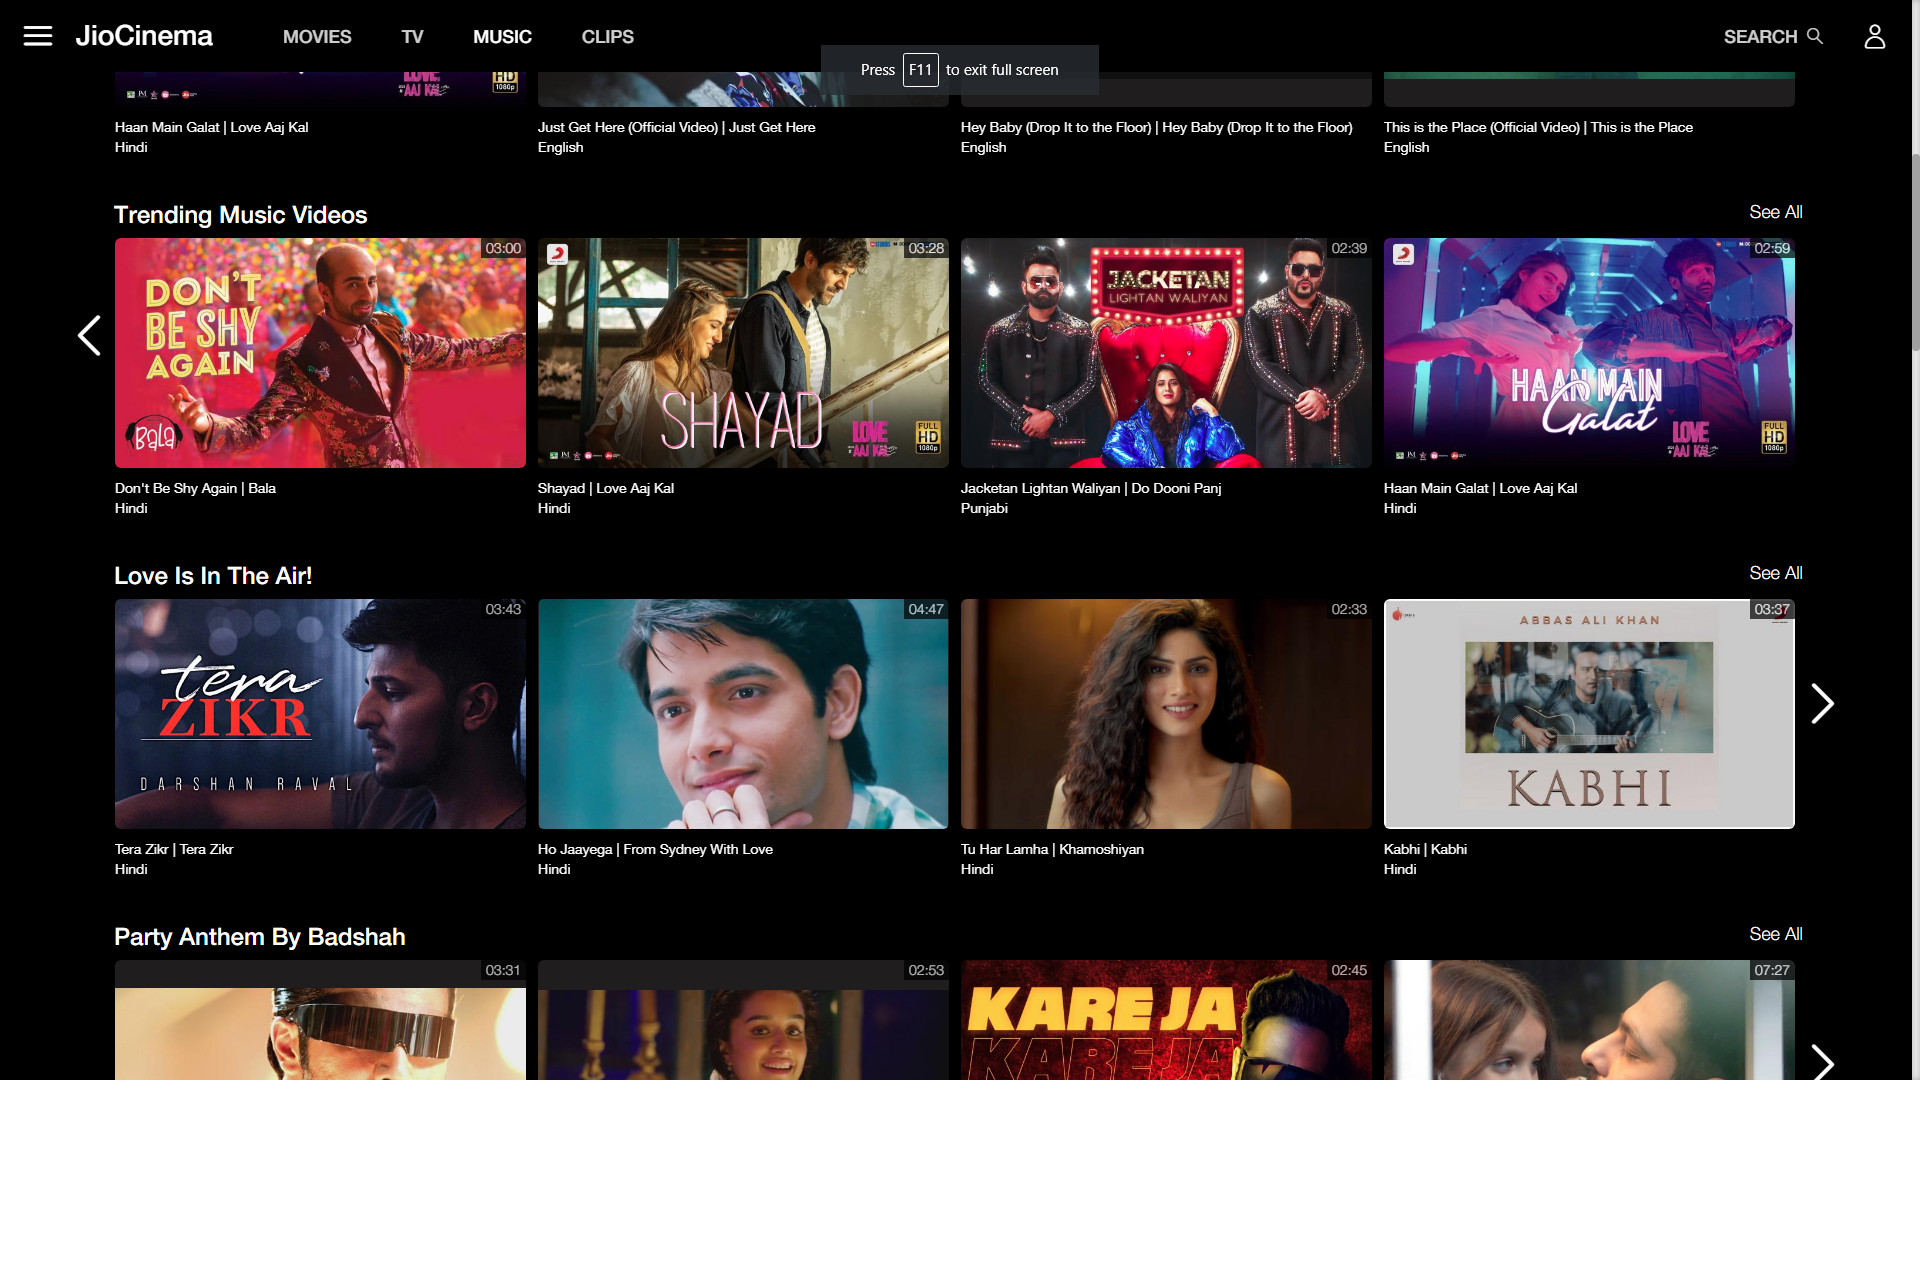Open the top-row 'Haan Main Galat | Love Aaj Kal' title

211,127
